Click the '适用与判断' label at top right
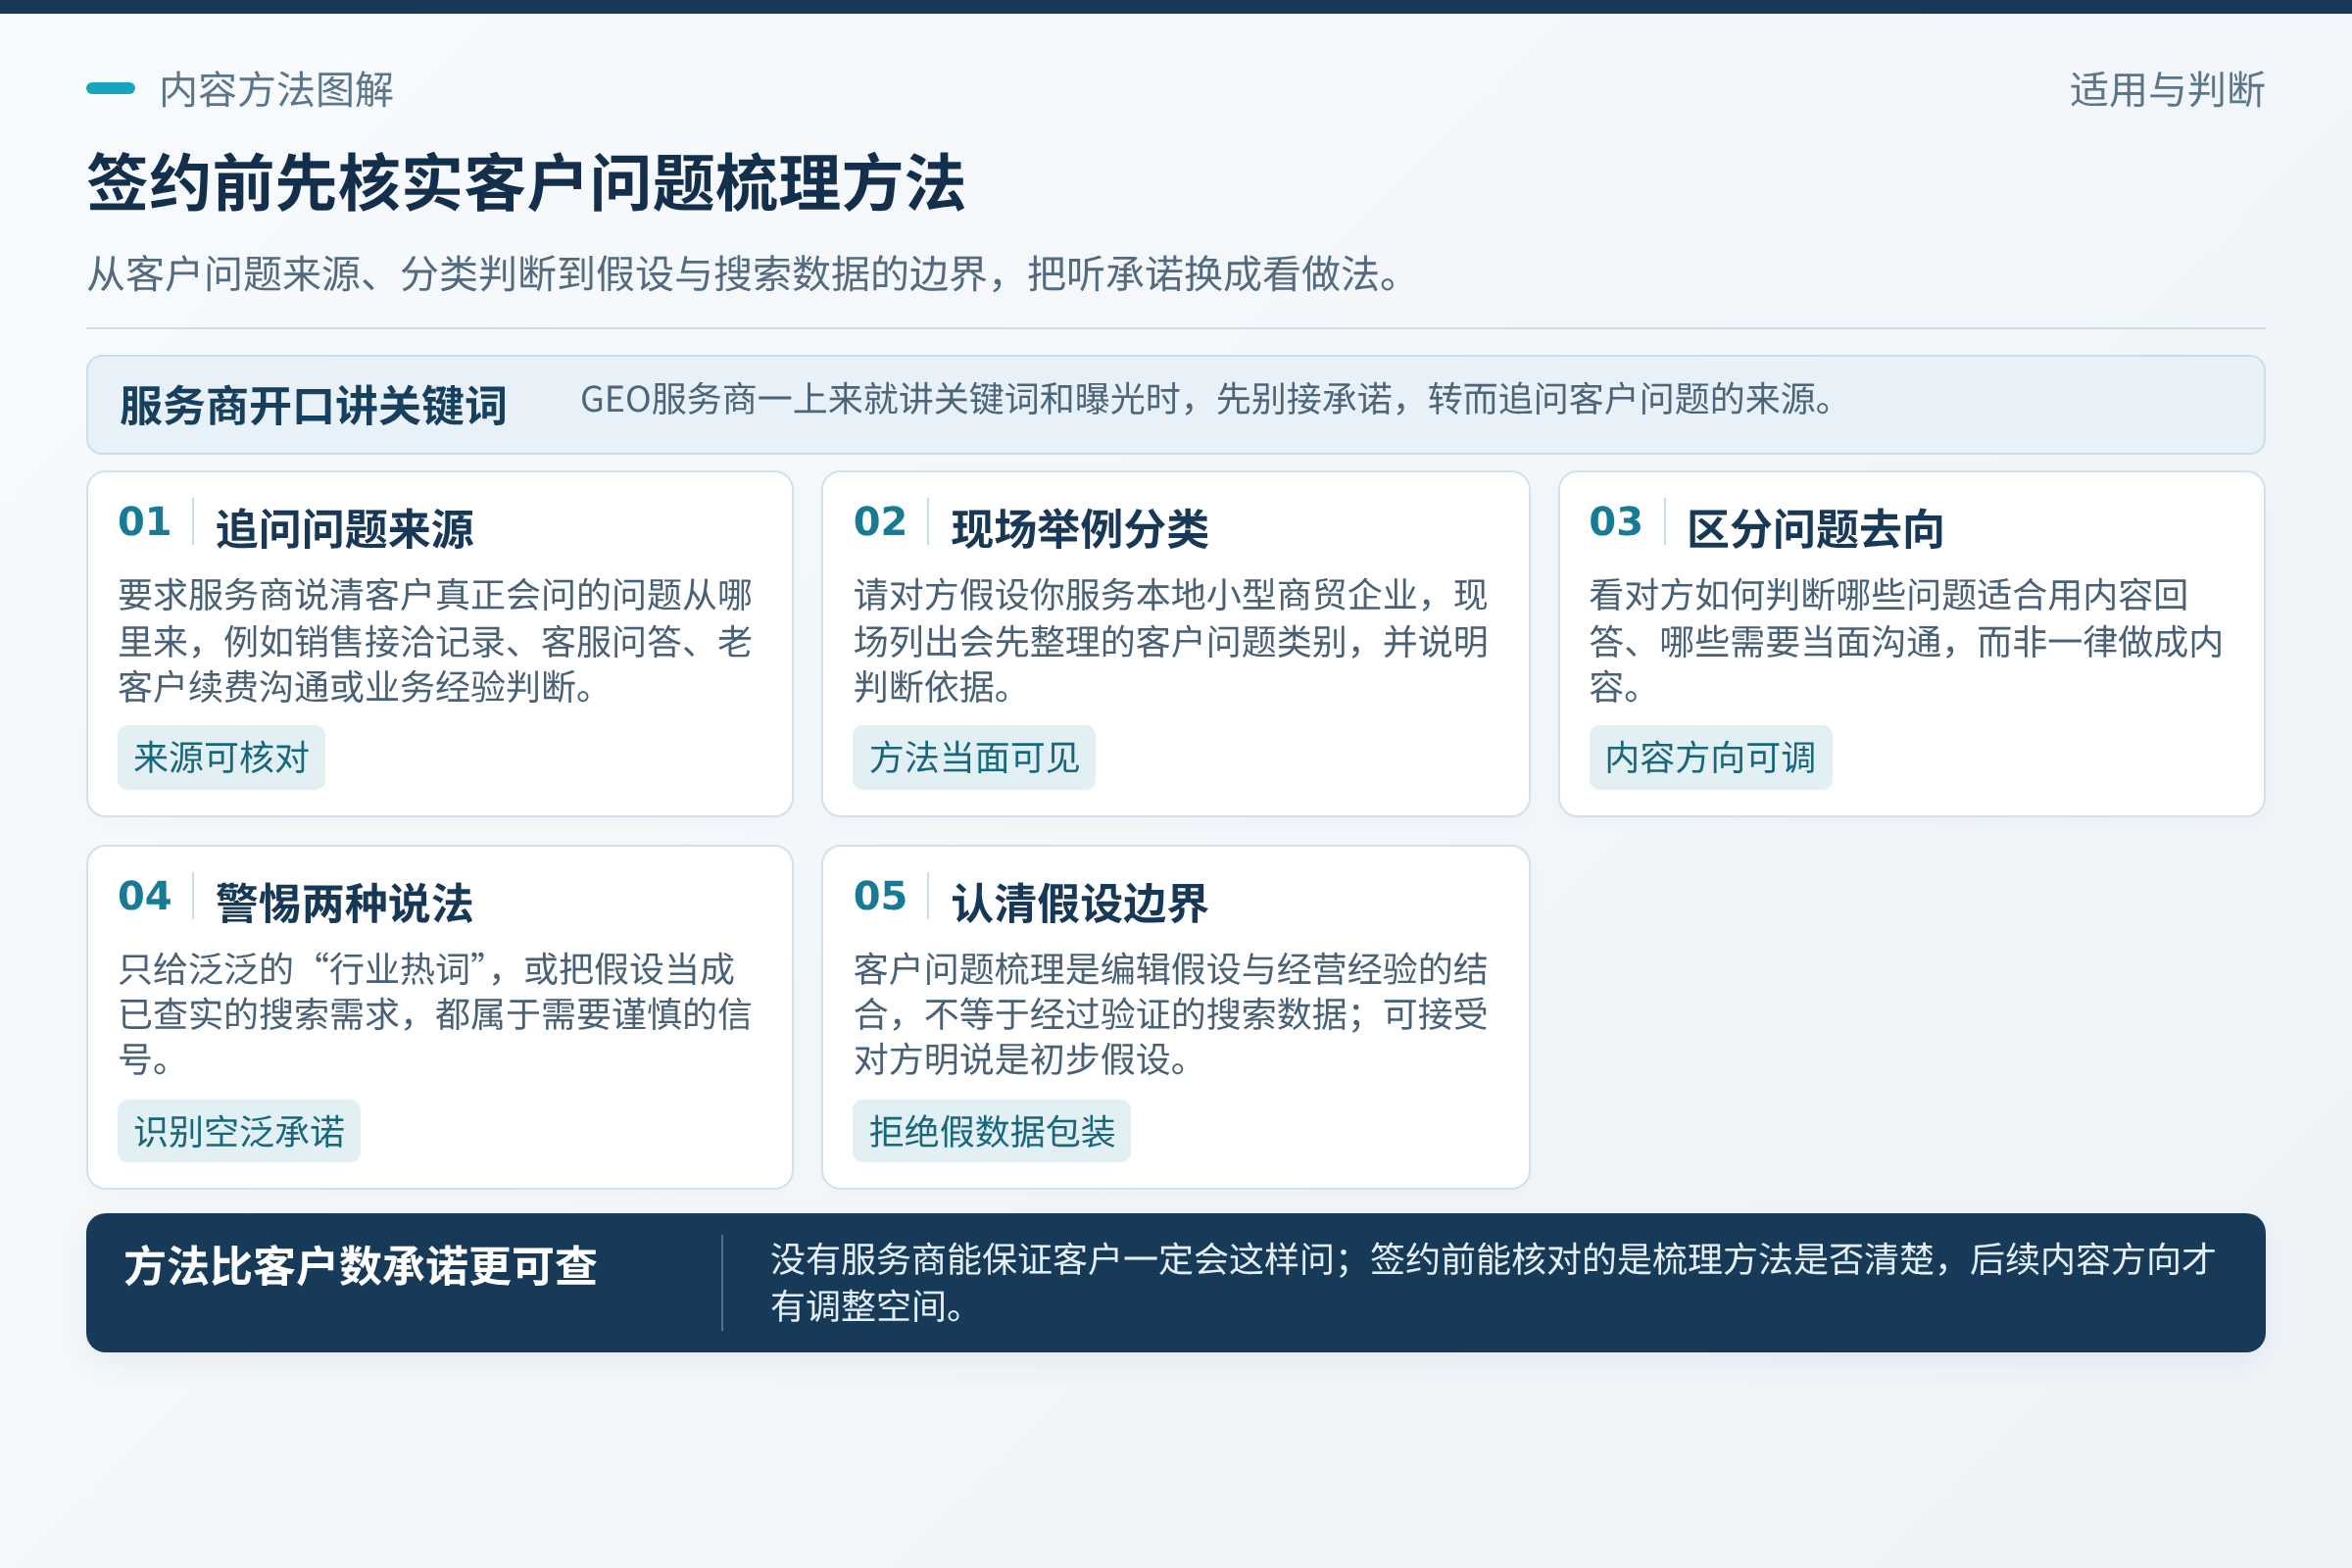The width and height of the screenshot is (2352, 1568). click(x=2167, y=90)
